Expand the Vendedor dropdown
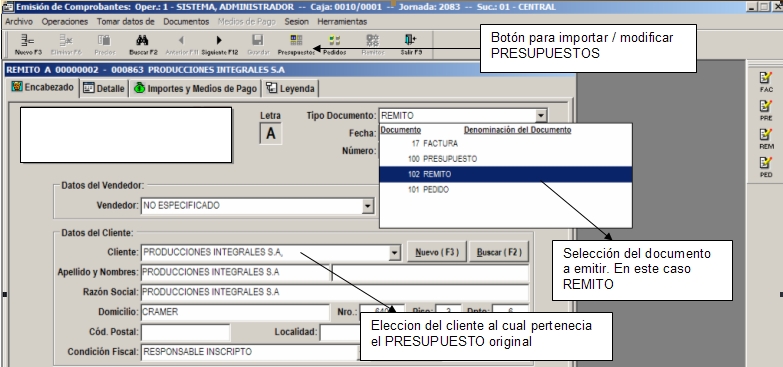The height and width of the screenshot is (367, 783). (x=368, y=206)
